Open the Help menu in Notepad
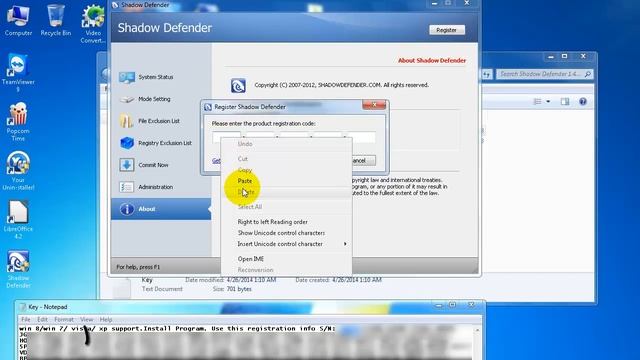The image size is (640, 360). click(x=106, y=320)
